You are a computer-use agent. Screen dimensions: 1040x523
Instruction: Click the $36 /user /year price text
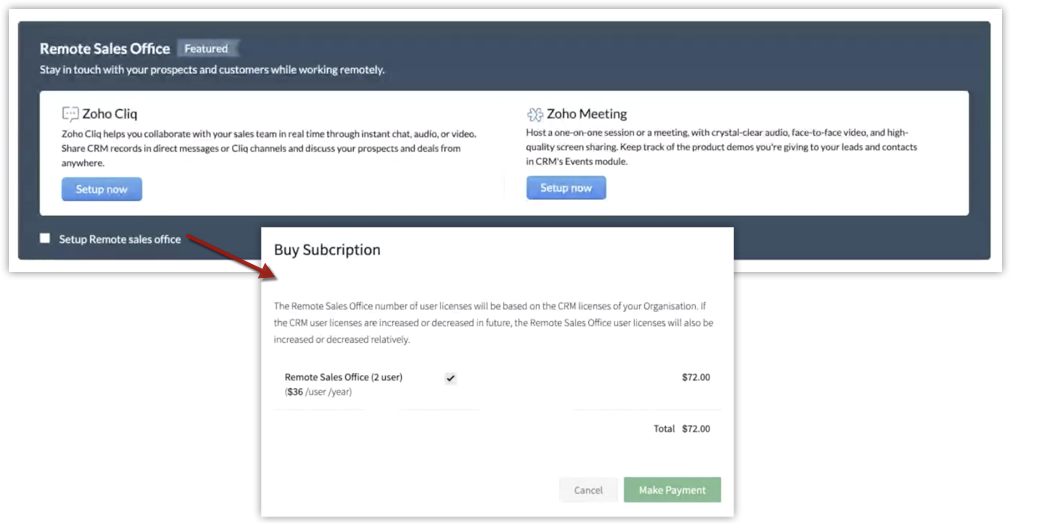pyautogui.click(x=318, y=392)
